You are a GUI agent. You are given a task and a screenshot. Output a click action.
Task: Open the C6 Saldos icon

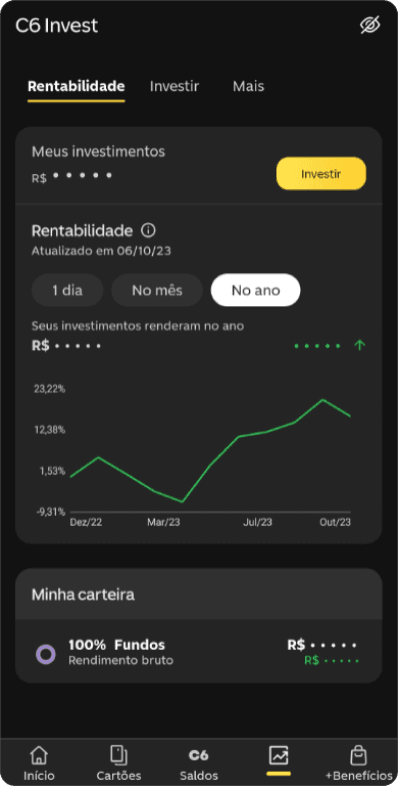(x=198, y=755)
